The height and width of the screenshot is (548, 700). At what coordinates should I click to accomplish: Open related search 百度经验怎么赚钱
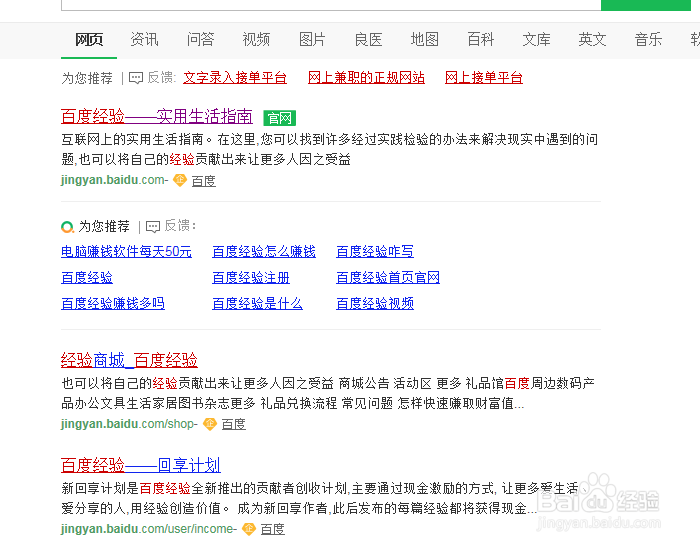[x=264, y=252]
